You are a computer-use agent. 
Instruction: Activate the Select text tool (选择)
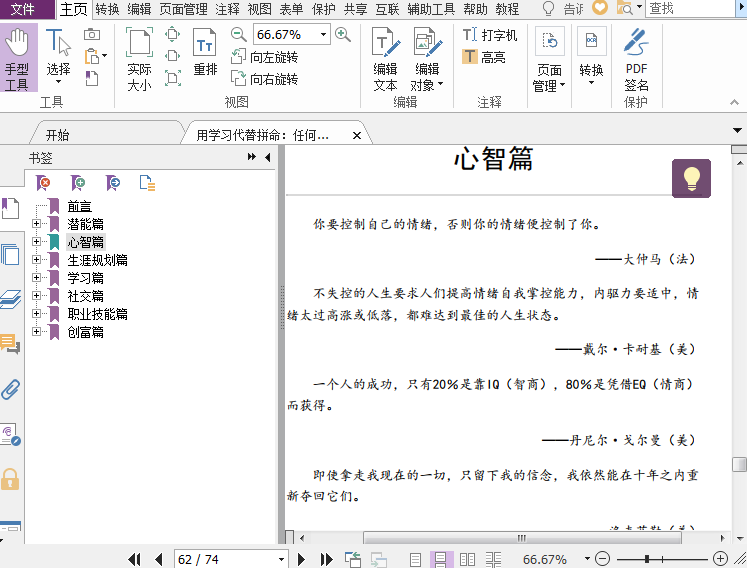click(x=58, y=56)
